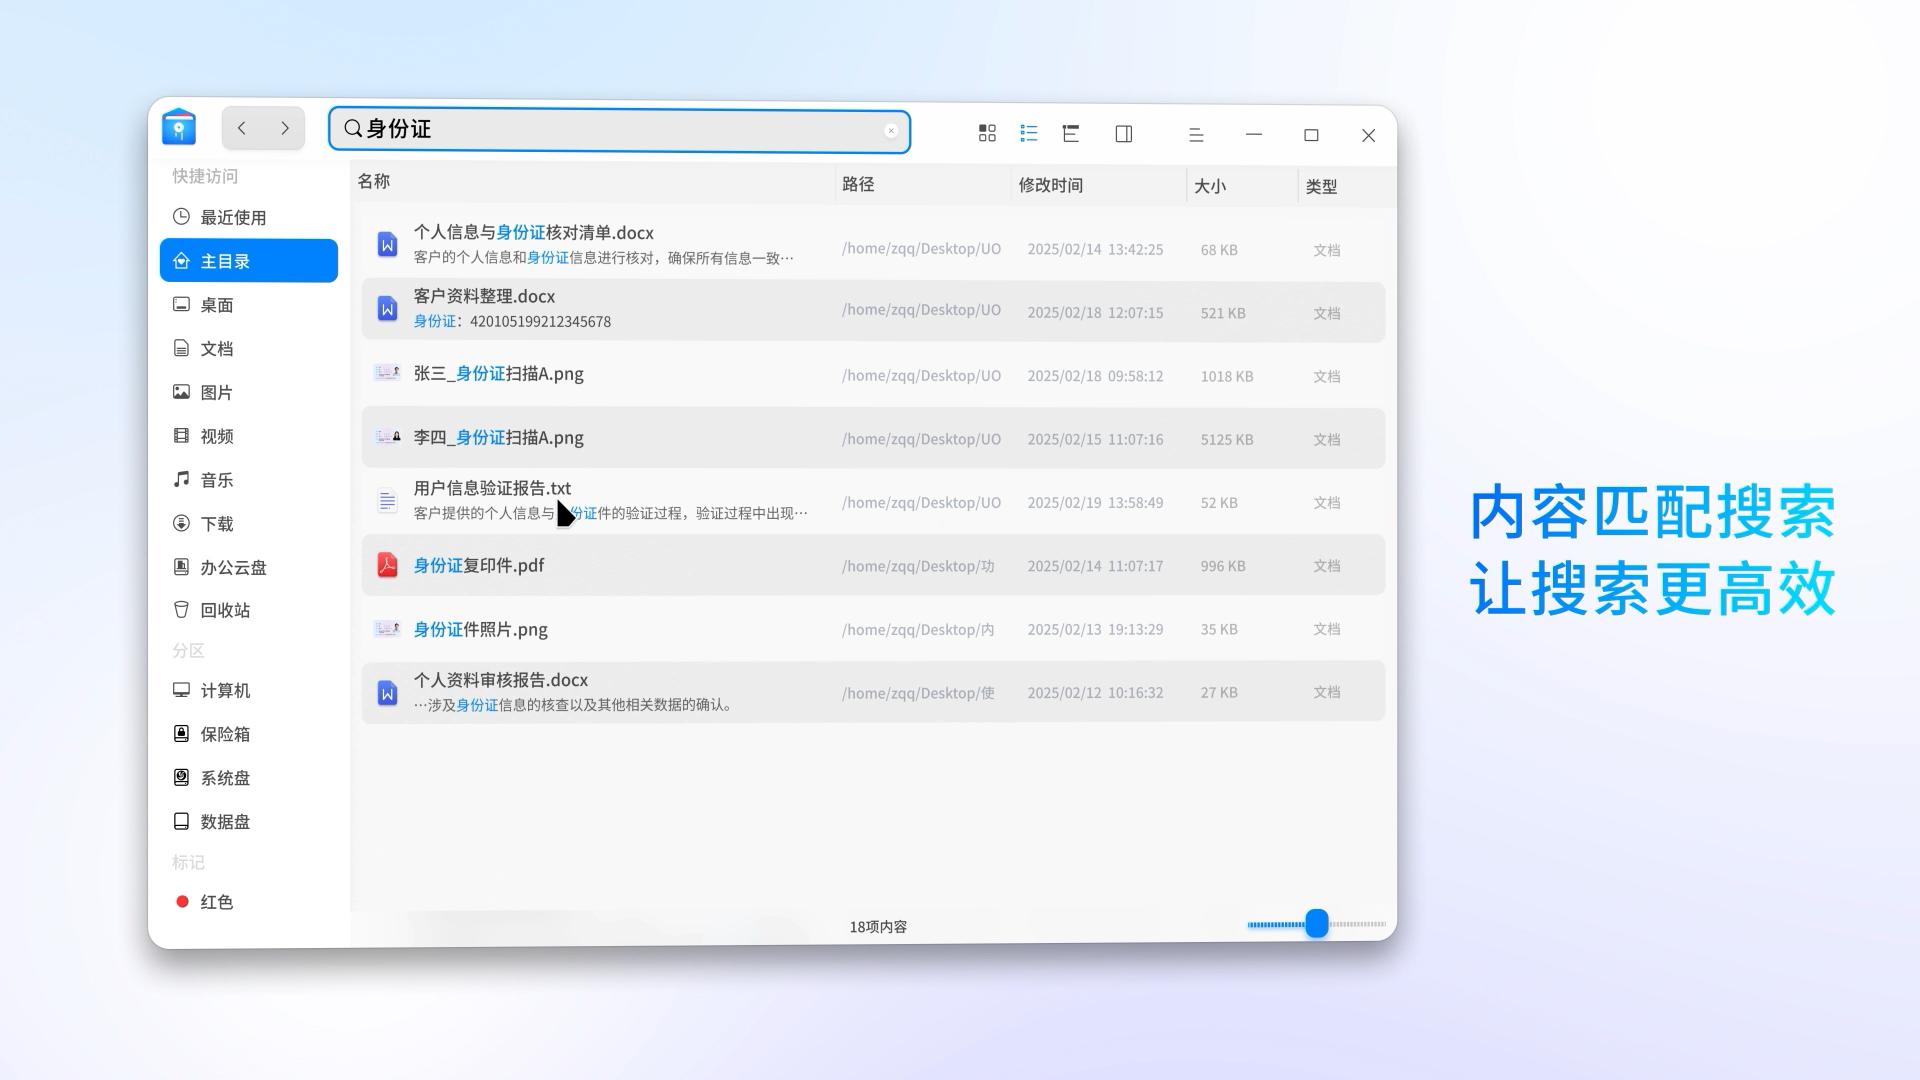
Task: Switch to tree view mode
Action: 1071,133
